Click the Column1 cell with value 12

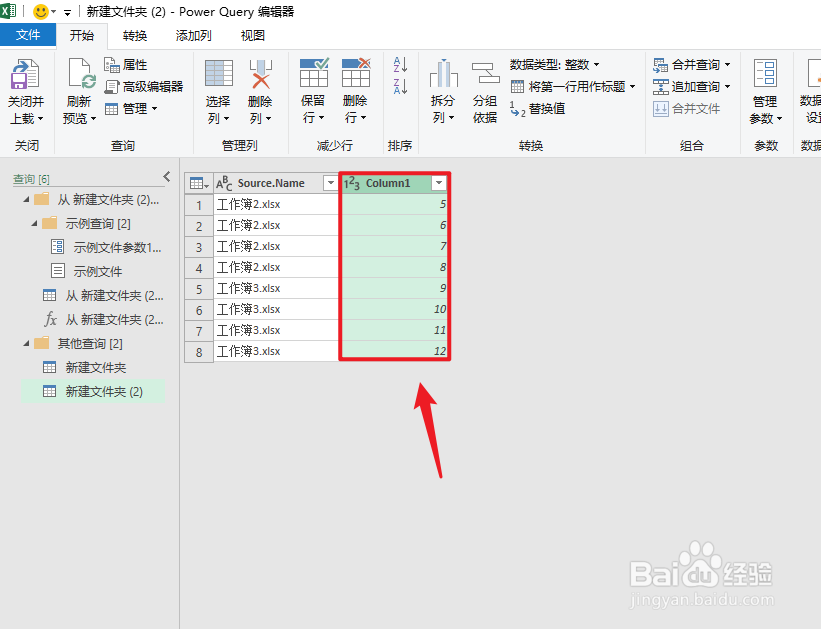(394, 351)
